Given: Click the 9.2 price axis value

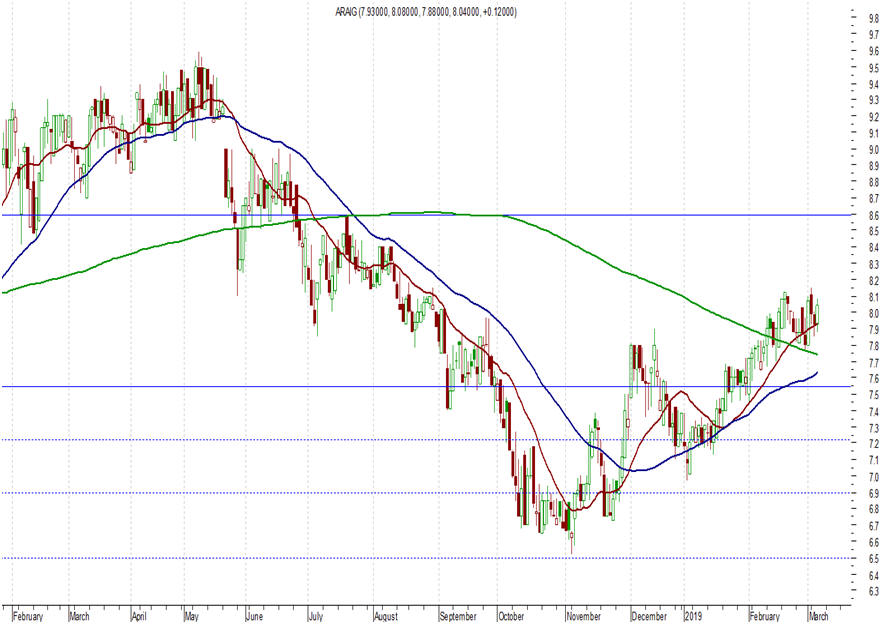Looking at the screenshot, I should click(x=873, y=117).
